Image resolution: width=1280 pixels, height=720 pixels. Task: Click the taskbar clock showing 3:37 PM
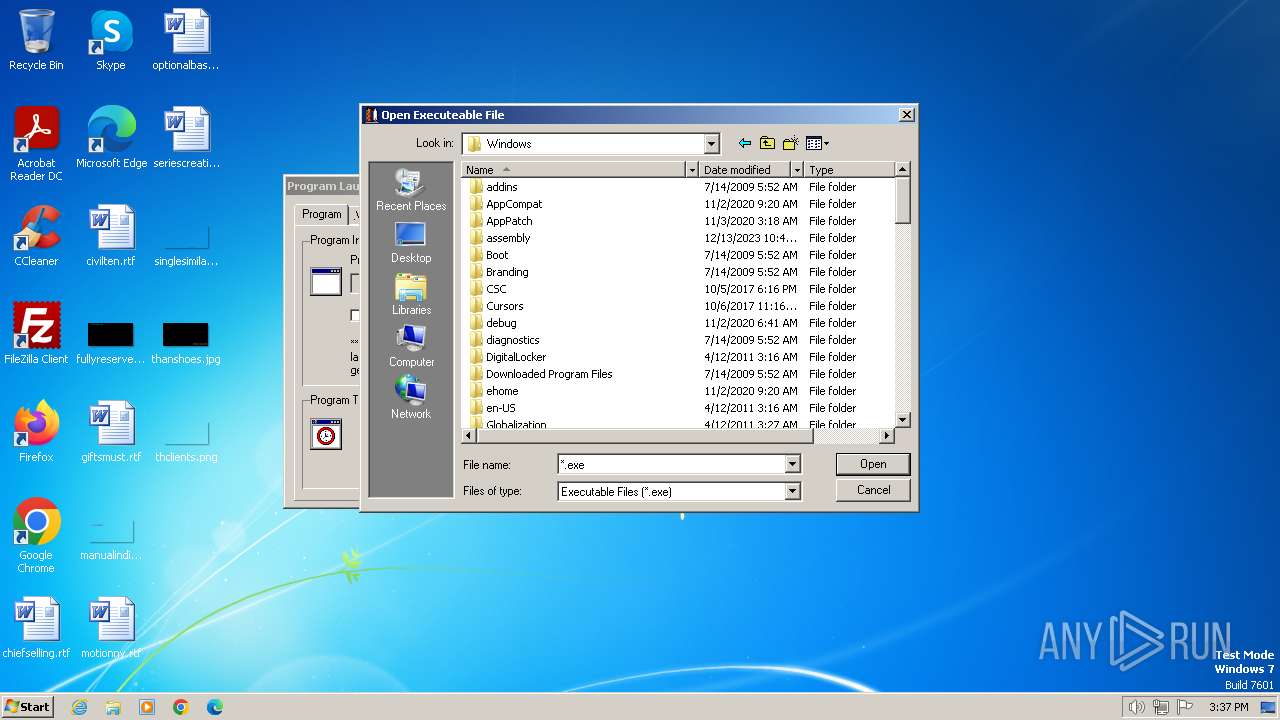(x=1228, y=707)
